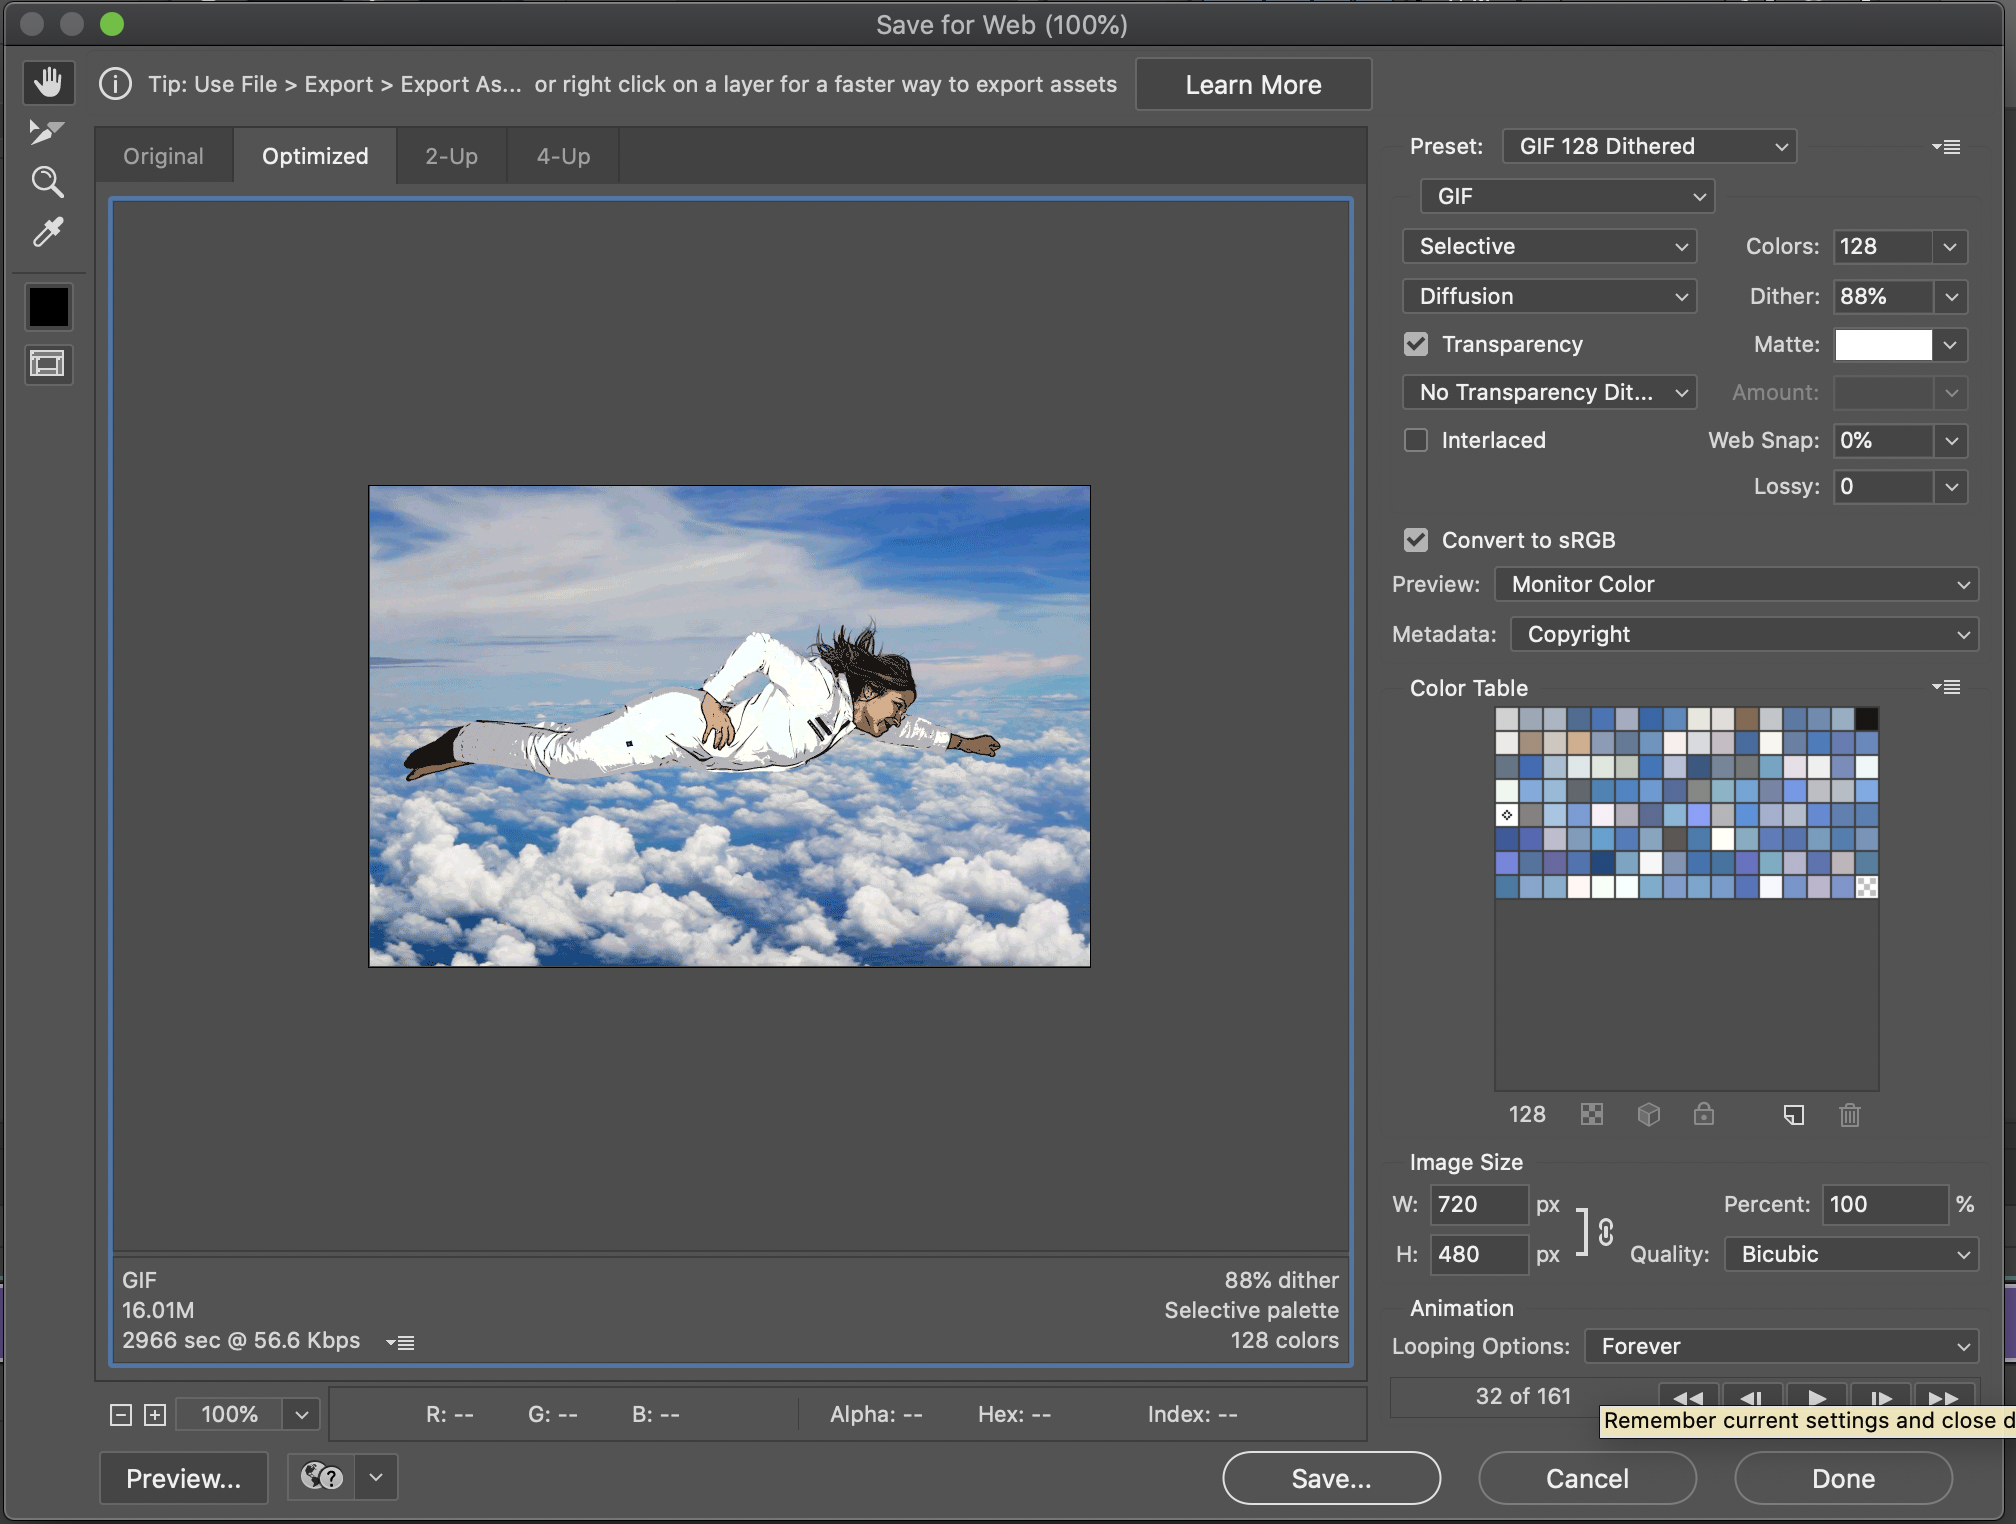The height and width of the screenshot is (1524, 2016).
Task: Uncheck Convert to sRGB
Action: coord(1415,540)
